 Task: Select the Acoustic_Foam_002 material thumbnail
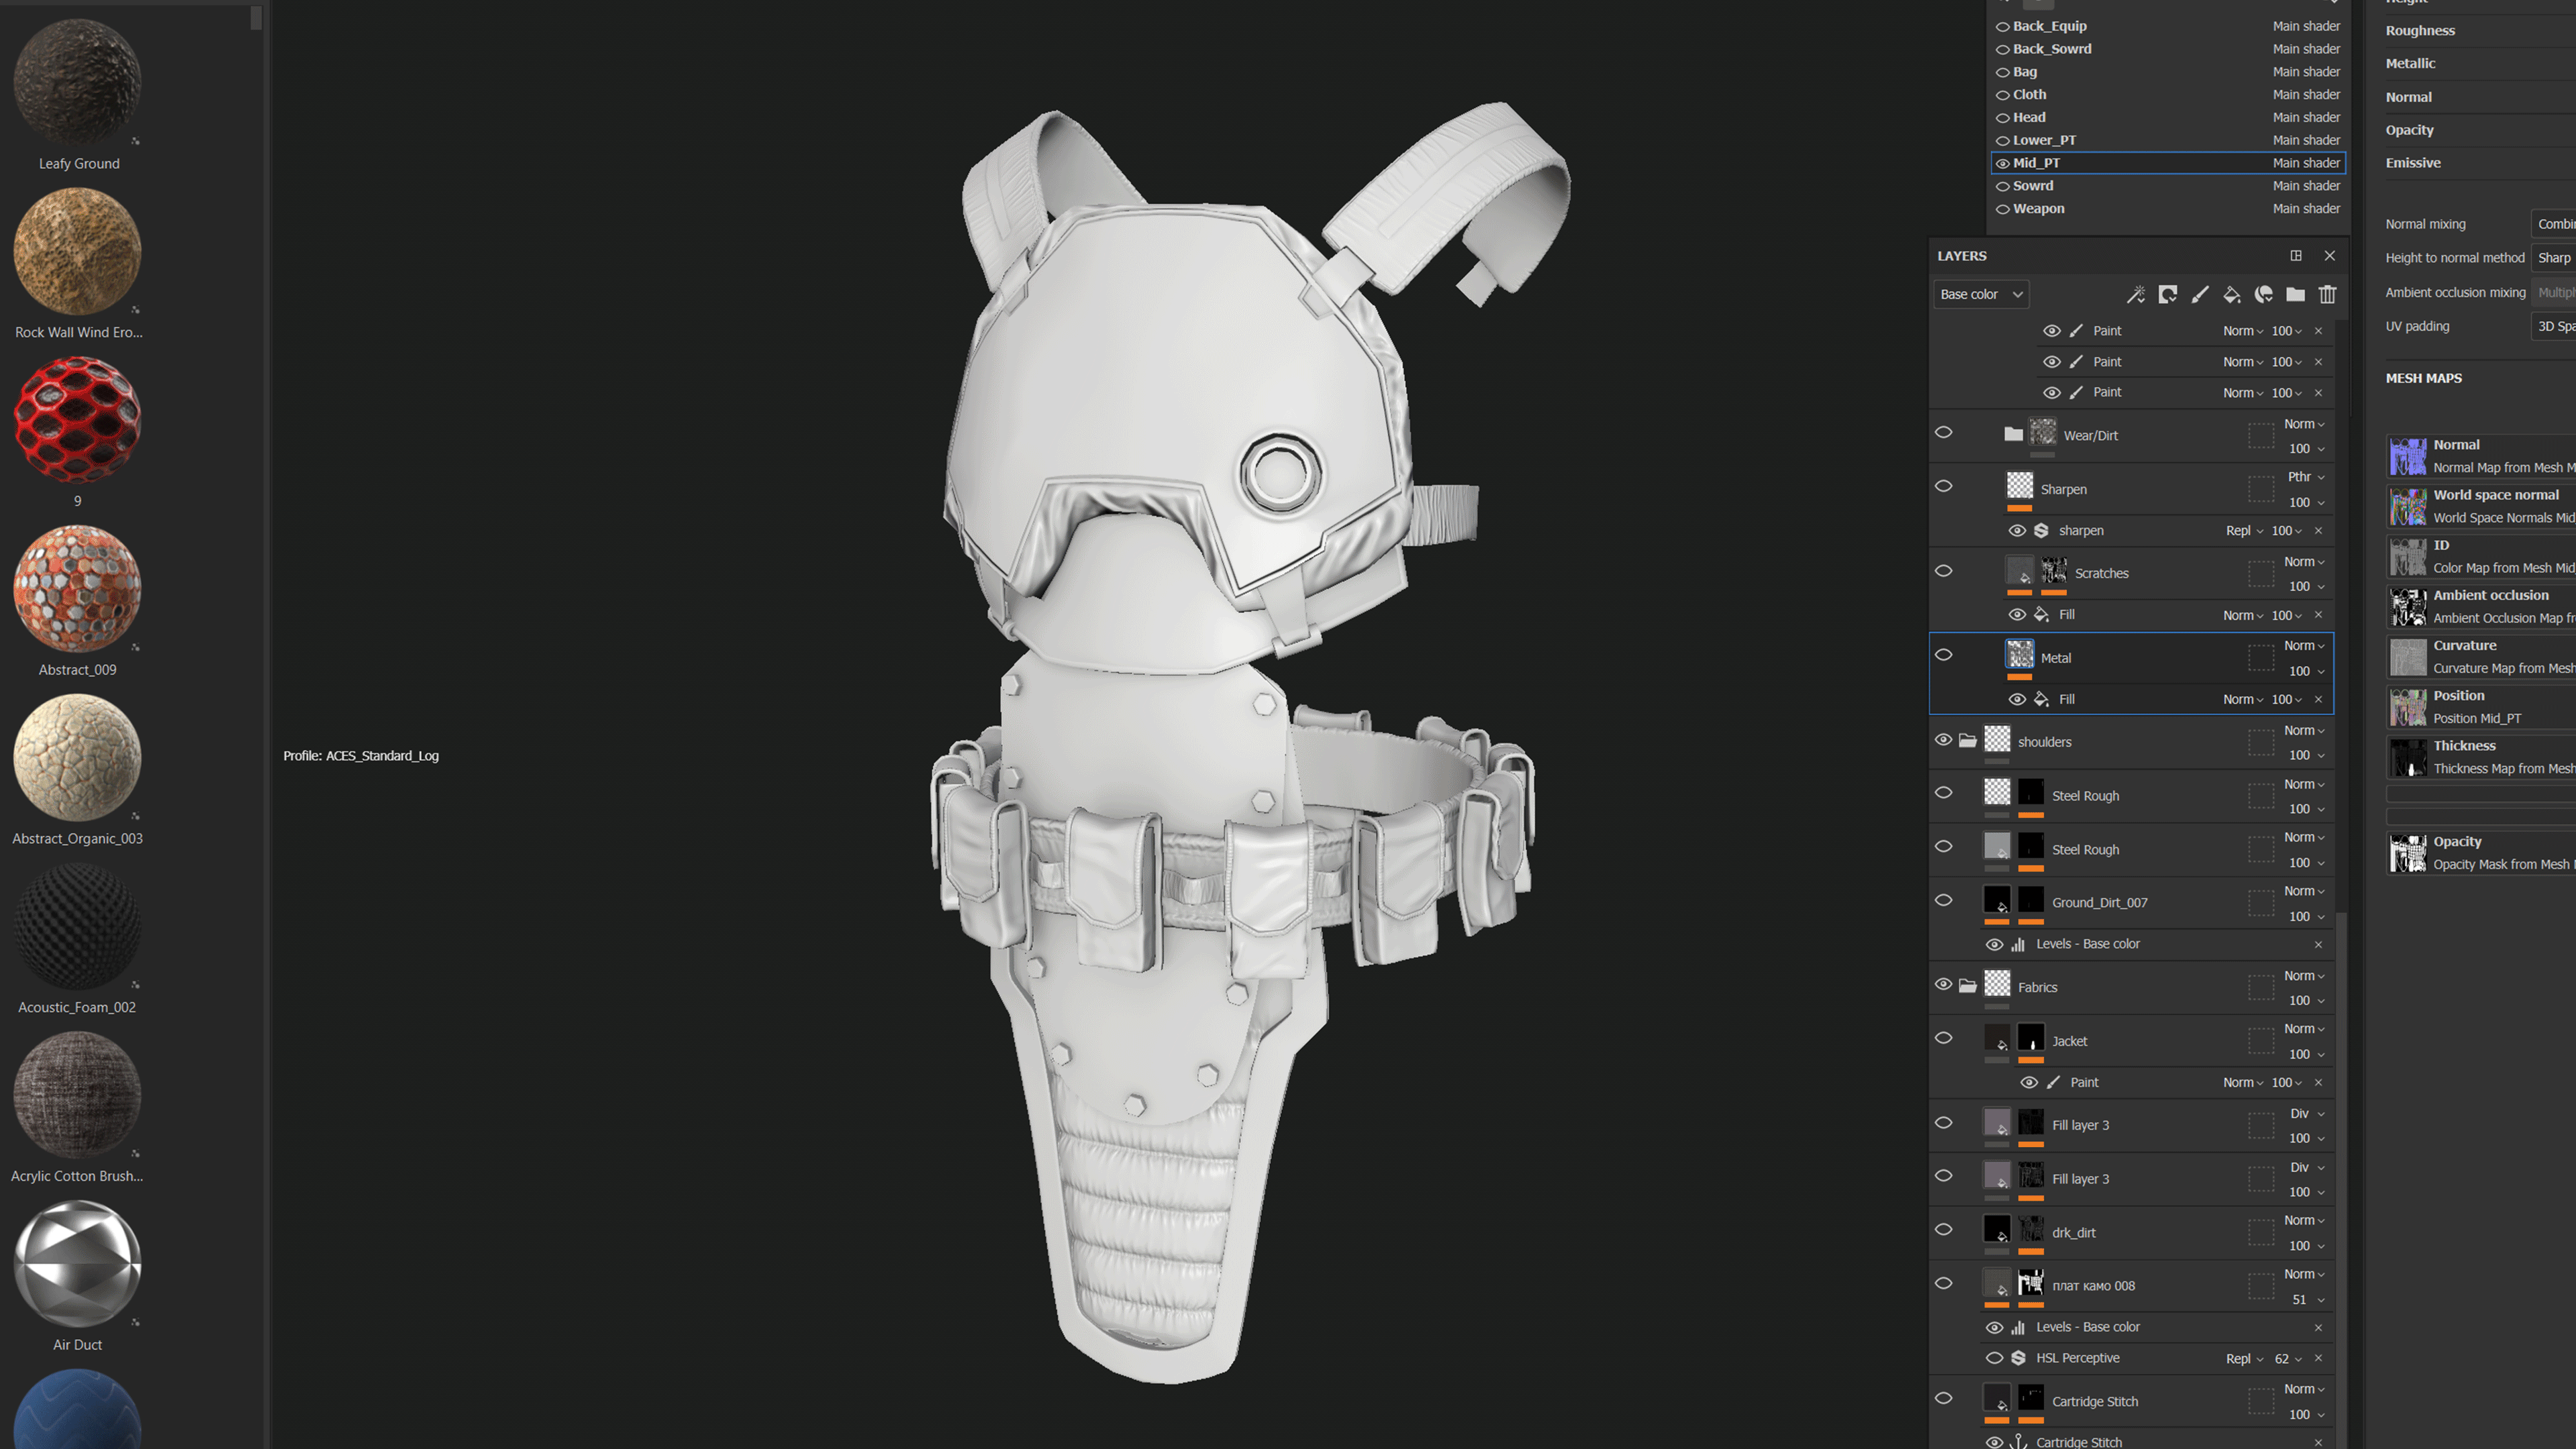(x=77, y=926)
